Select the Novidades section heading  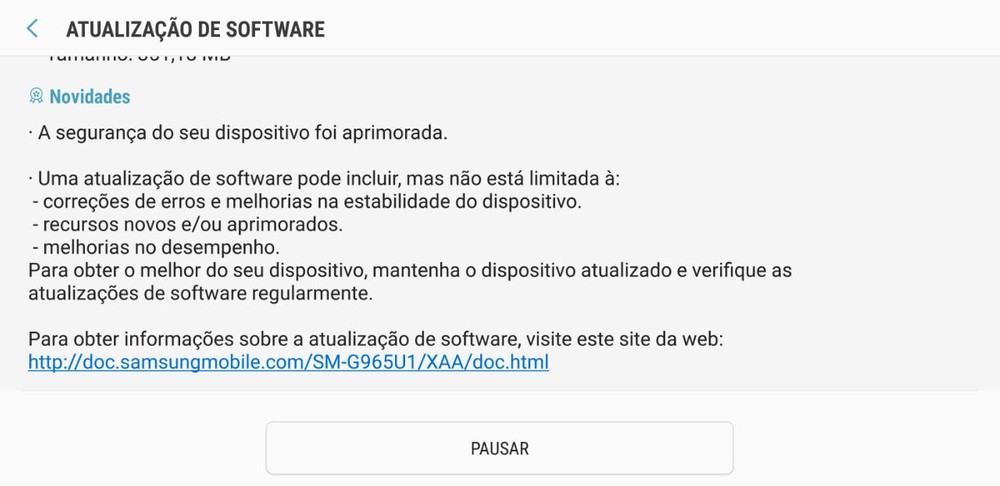coord(90,96)
